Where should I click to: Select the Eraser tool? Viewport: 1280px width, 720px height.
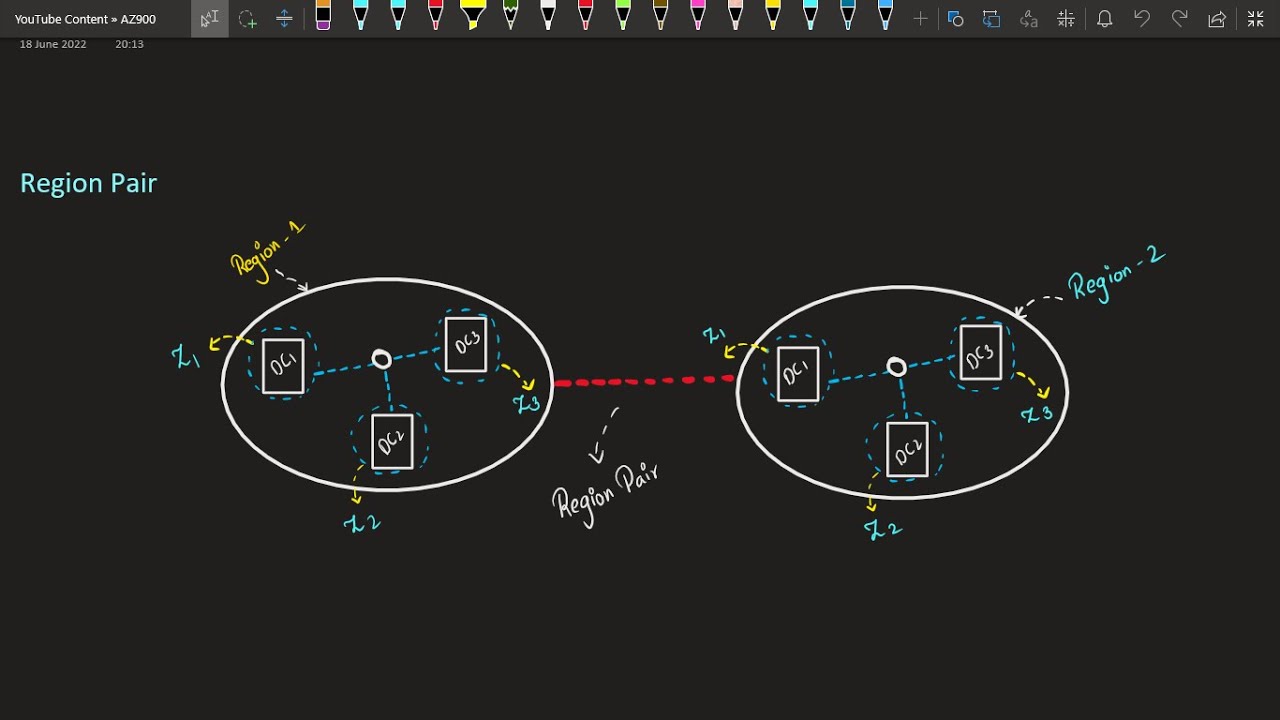pos(323,16)
